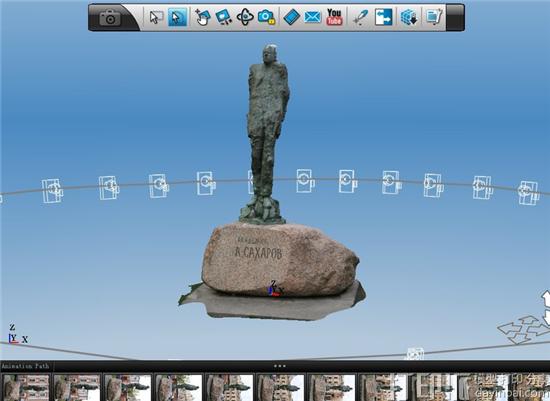
Task: Choose the highlighted lasso selection tool
Action: click(x=177, y=17)
